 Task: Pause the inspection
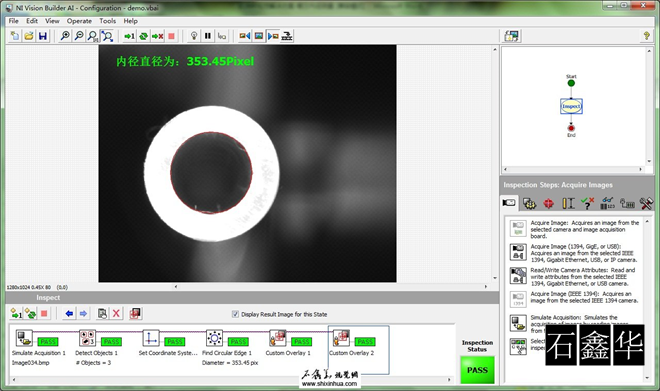pos(208,36)
